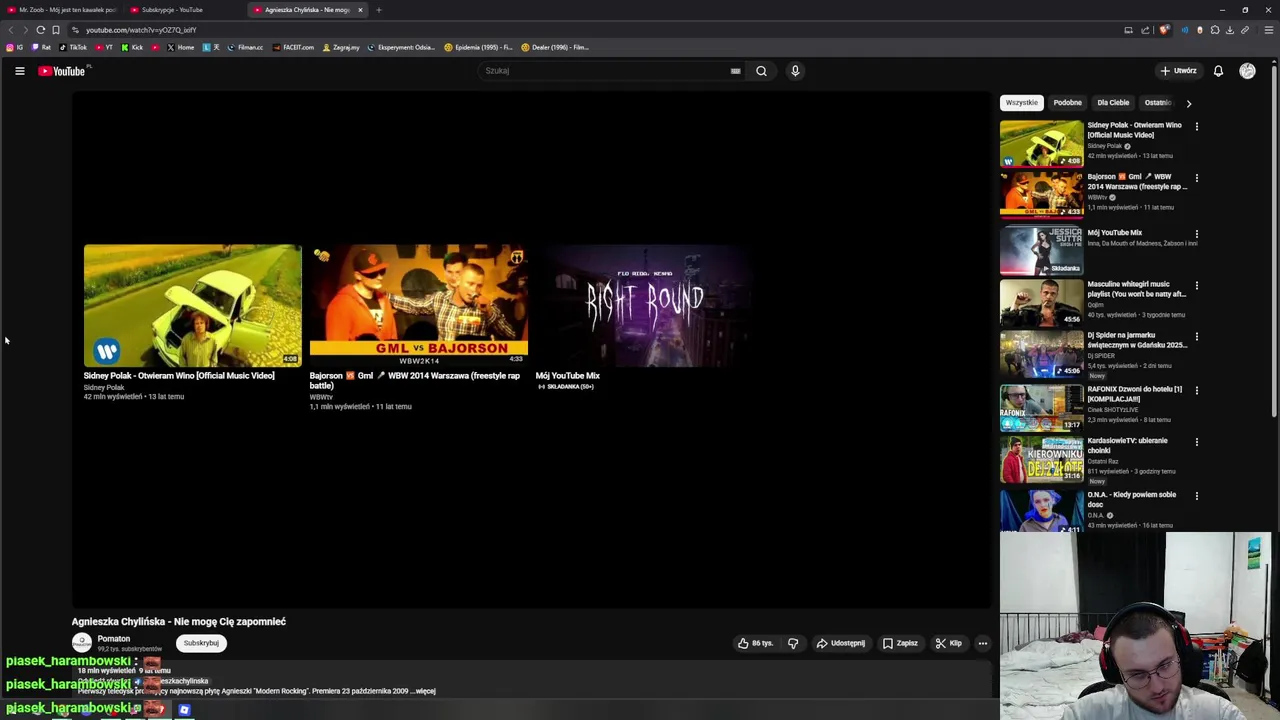Open options for Dj Spider sidebar video
1280x720 pixels.
pyautogui.click(x=1196, y=337)
